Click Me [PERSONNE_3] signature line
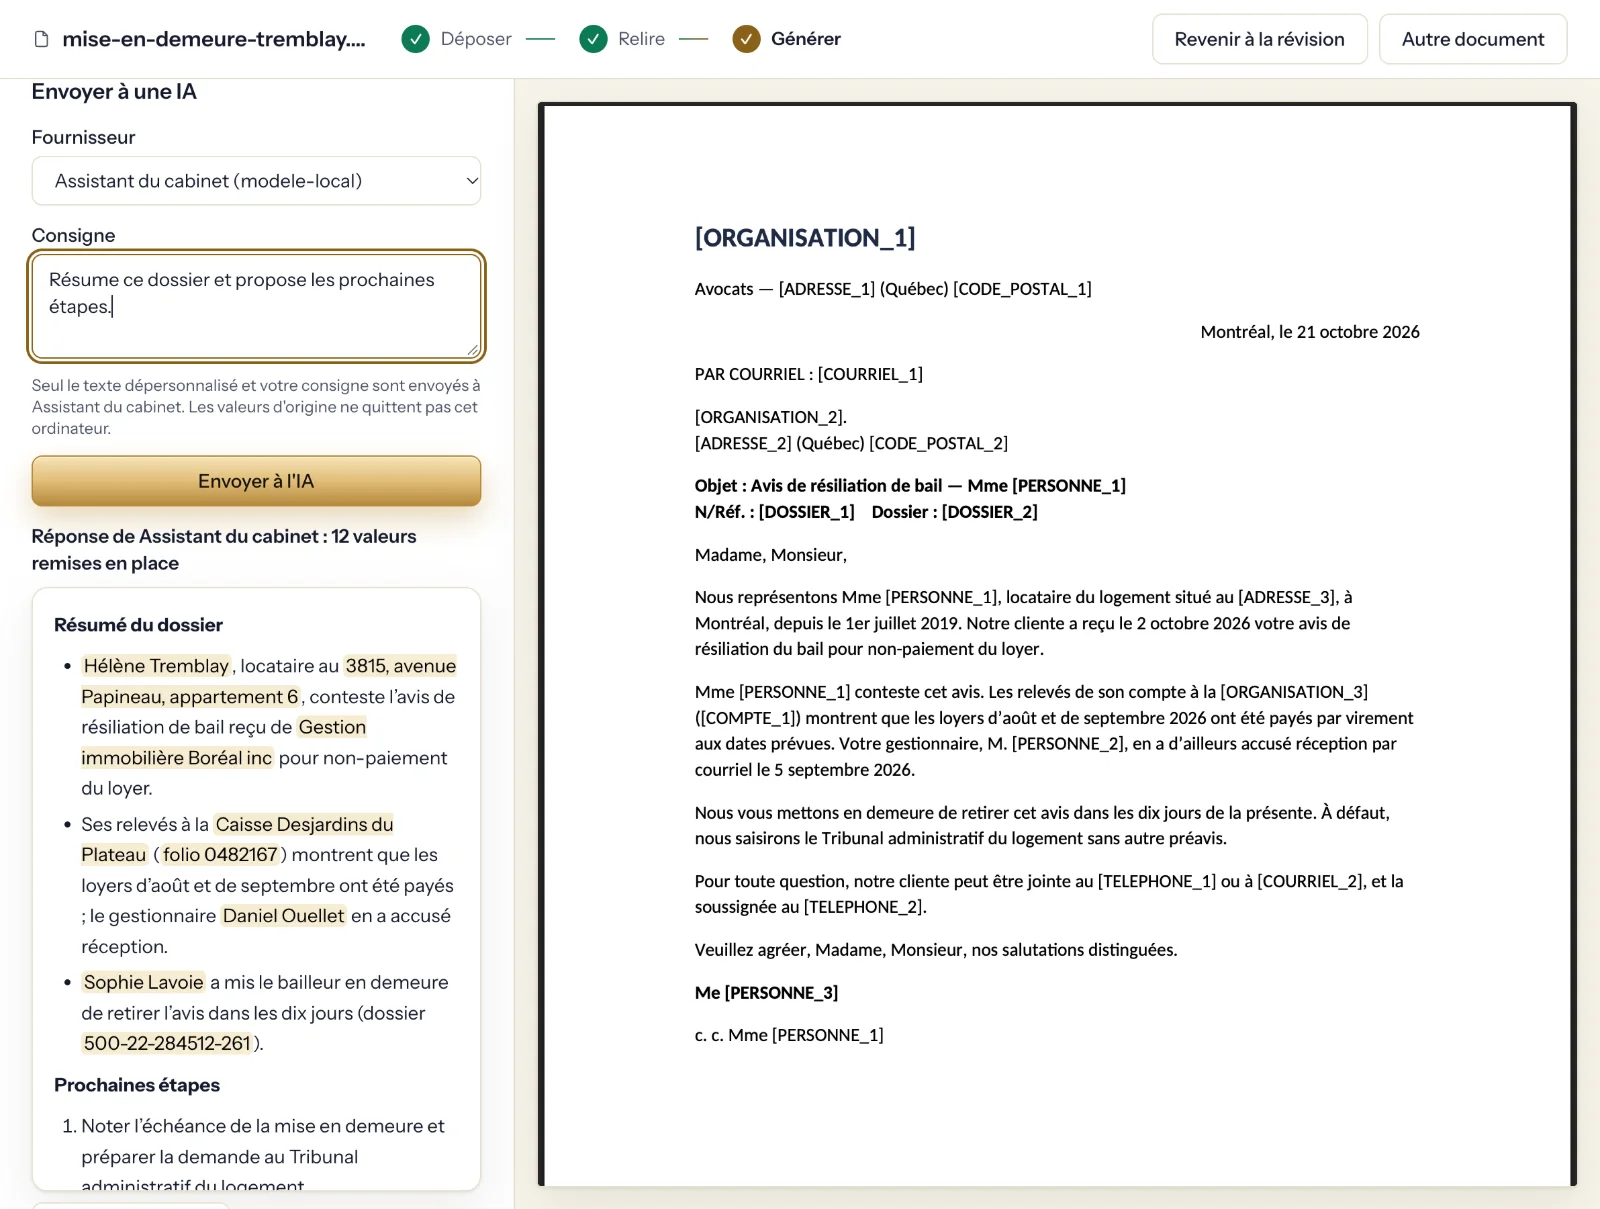This screenshot has width=1600, height=1209. pos(766,993)
